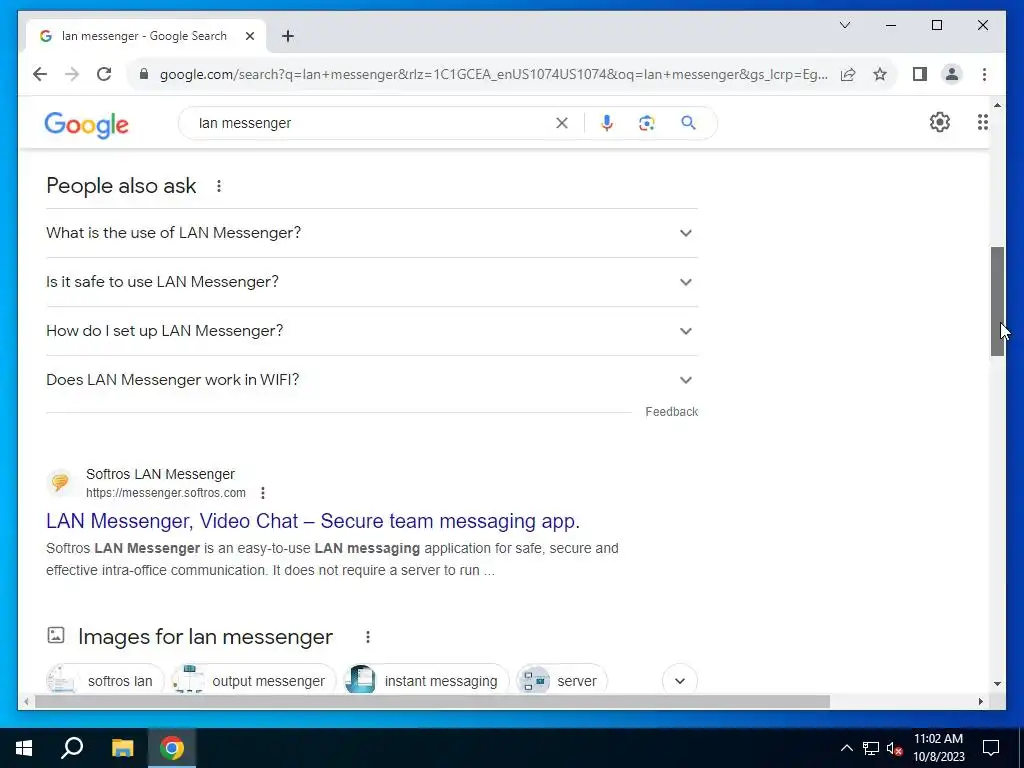Start voice search with microphone
This screenshot has height=768, width=1024.
[607, 123]
